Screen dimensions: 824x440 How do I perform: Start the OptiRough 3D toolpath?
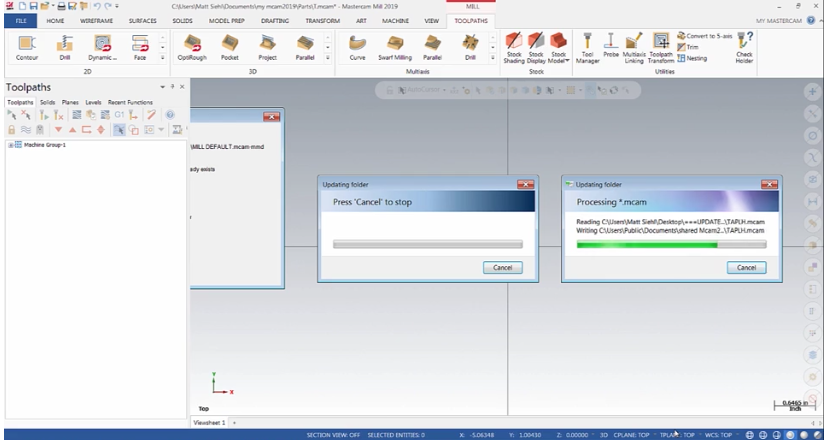click(192, 47)
